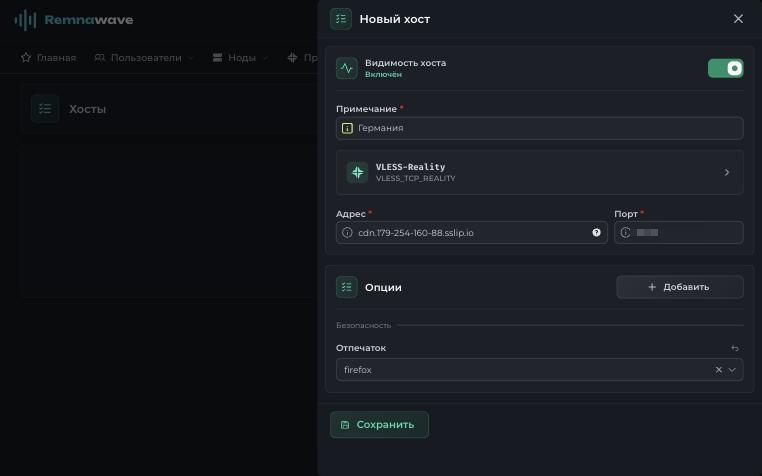Click the VLESS_TCP_REALITY label
The height and width of the screenshot is (476, 762).
pos(416,178)
